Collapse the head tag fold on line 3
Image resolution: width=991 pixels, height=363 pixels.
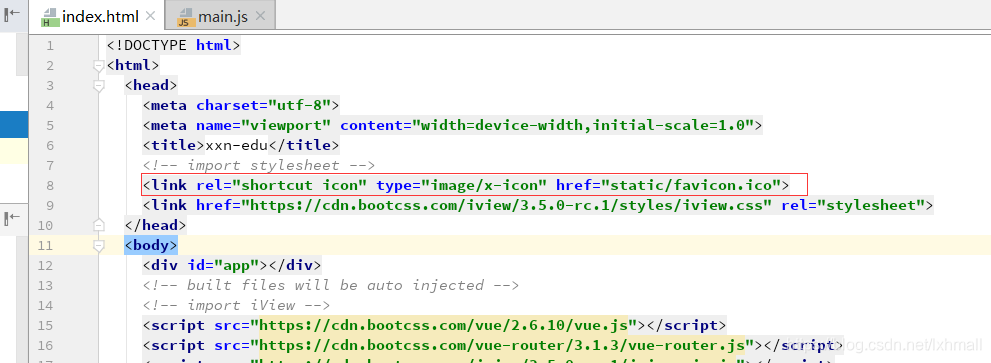click(98, 85)
